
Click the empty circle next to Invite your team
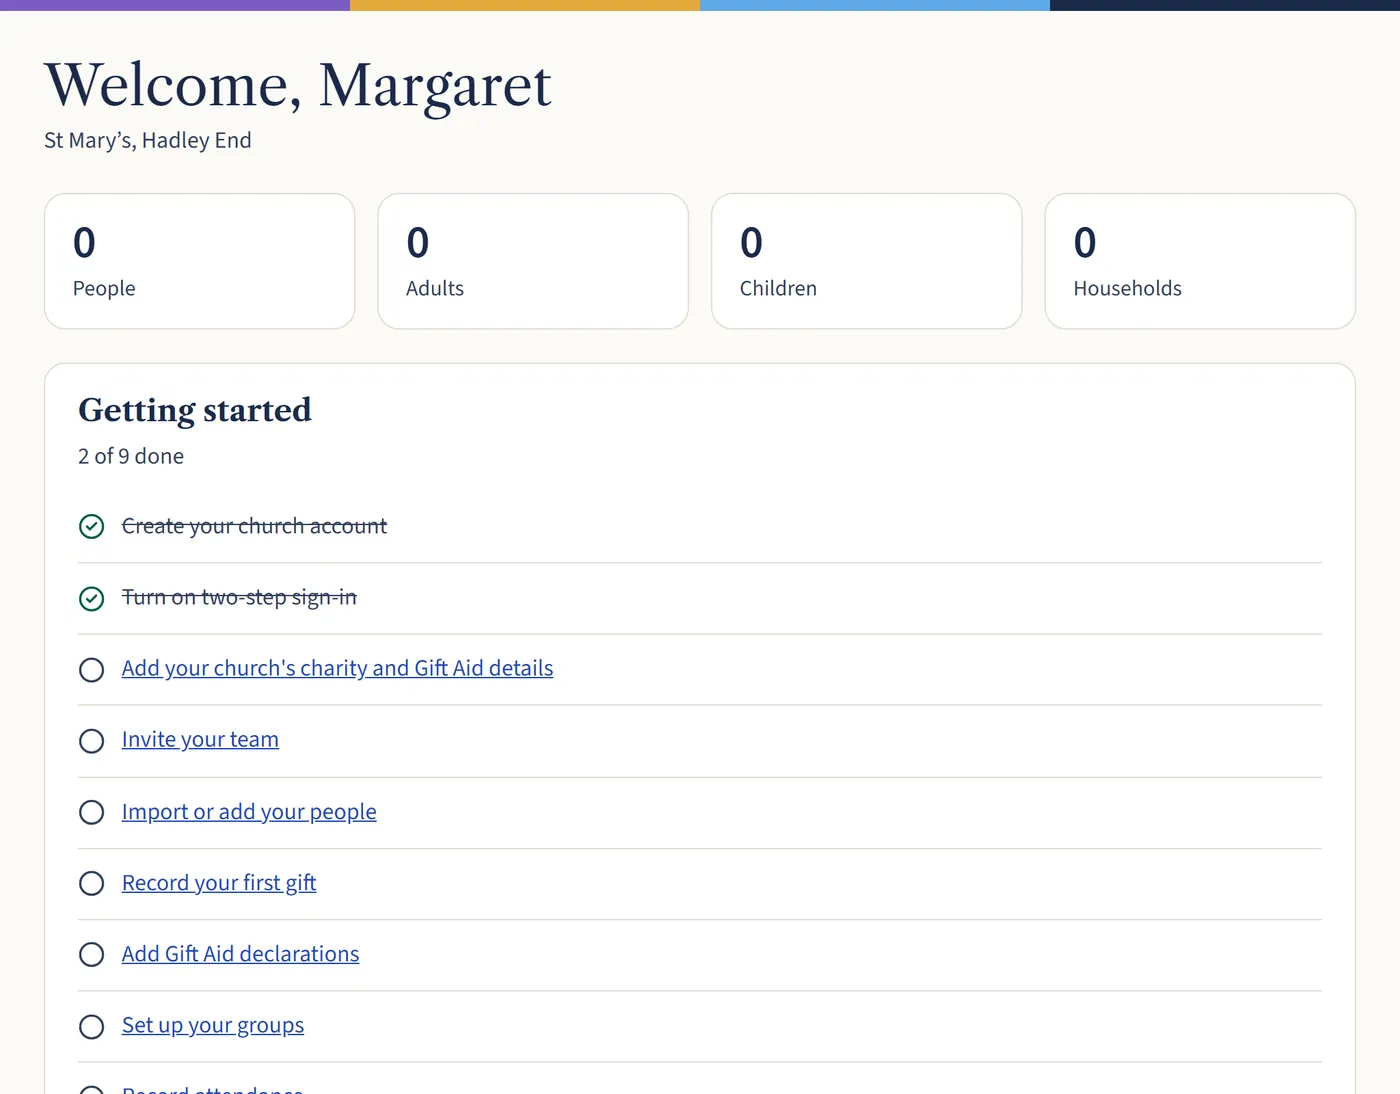[x=91, y=741]
